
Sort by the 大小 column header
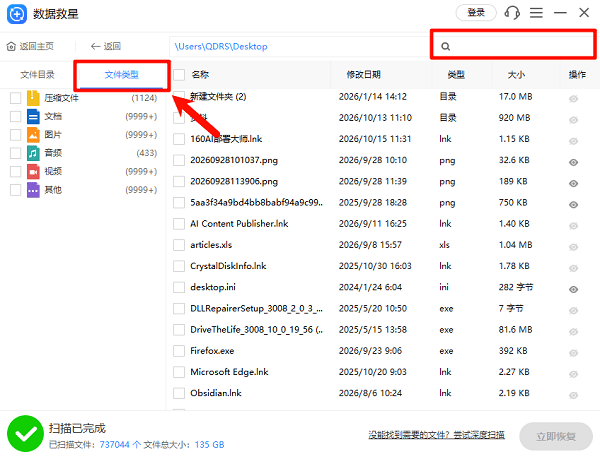tap(516, 75)
